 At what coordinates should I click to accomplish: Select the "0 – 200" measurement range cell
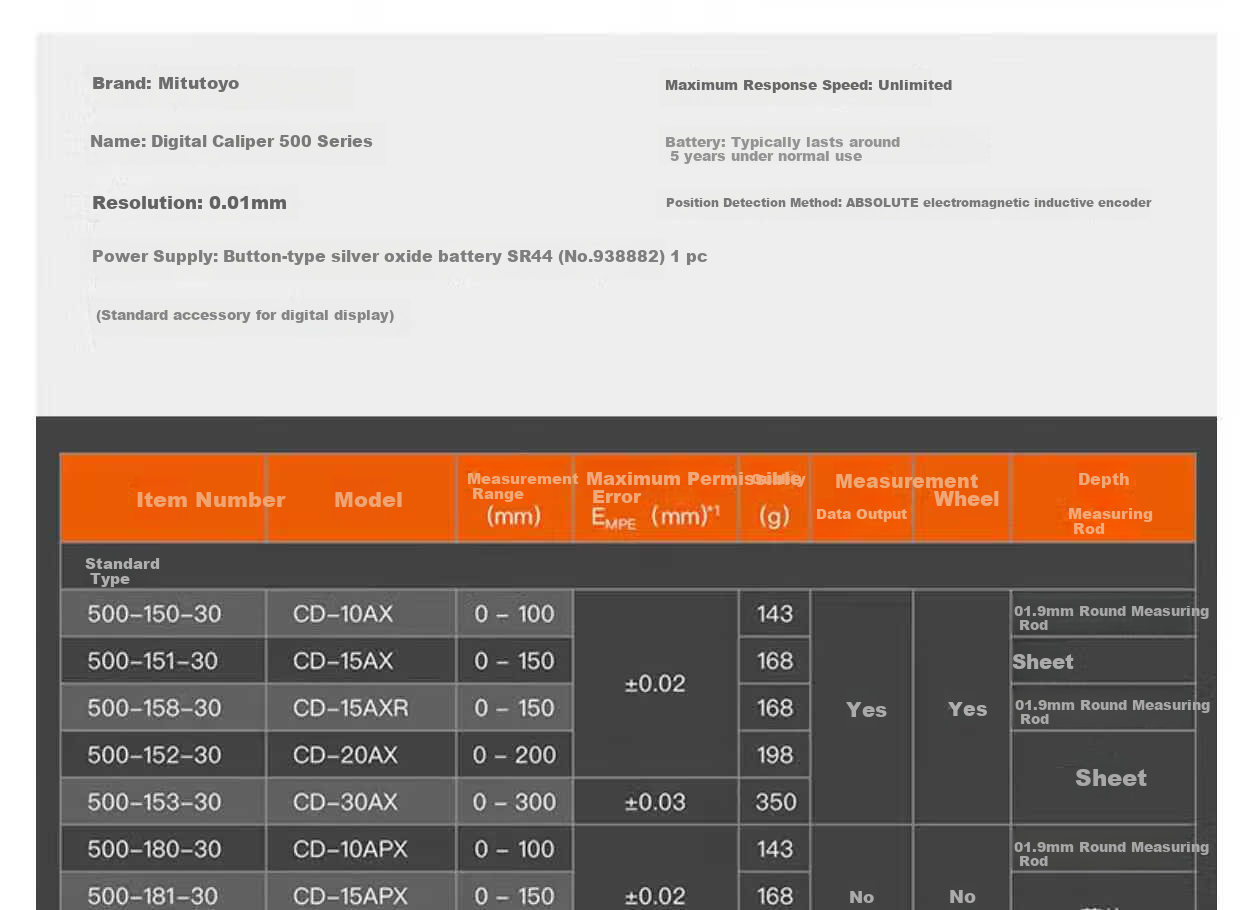[514, 755]
